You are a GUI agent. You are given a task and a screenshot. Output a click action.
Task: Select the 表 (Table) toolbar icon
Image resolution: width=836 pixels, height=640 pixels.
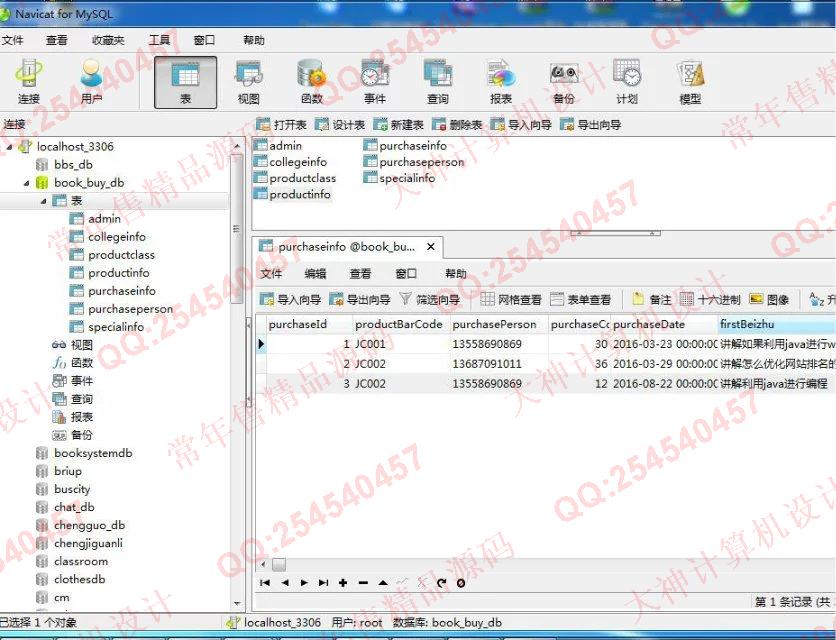(x=186, y=82)
